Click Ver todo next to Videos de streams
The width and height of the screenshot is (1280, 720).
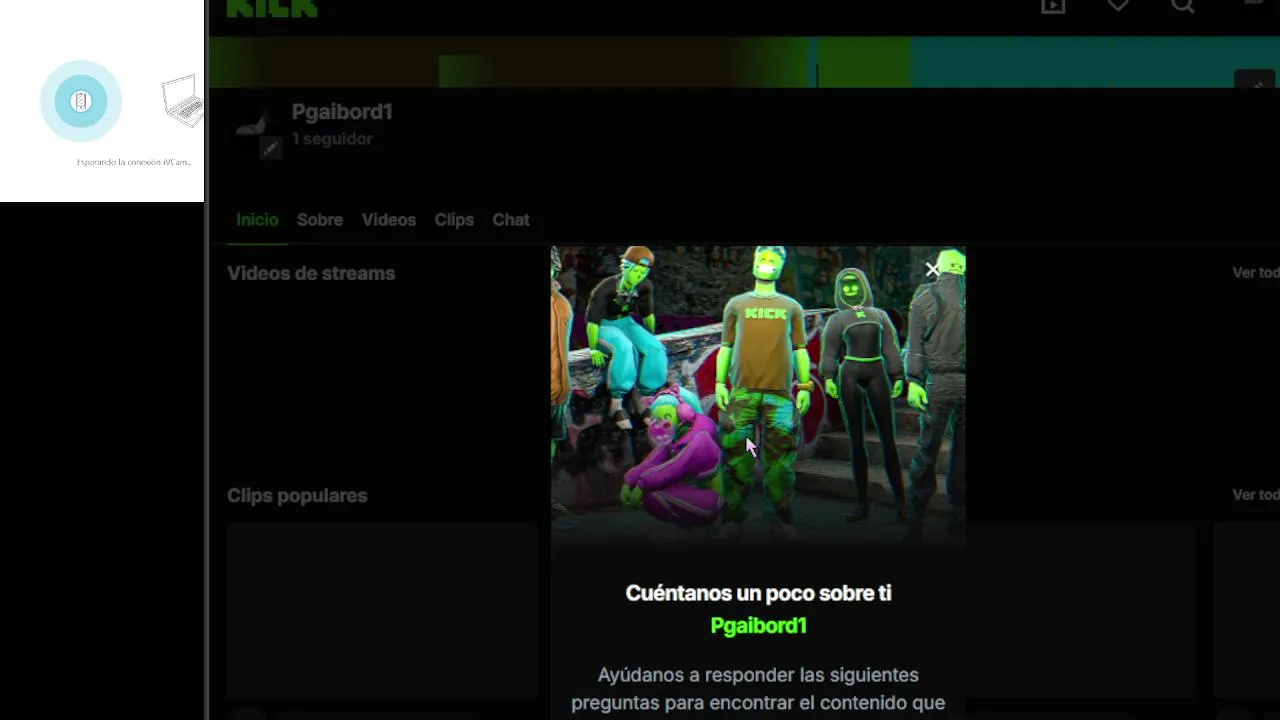pyautogui.click(x=1255, y=273)
